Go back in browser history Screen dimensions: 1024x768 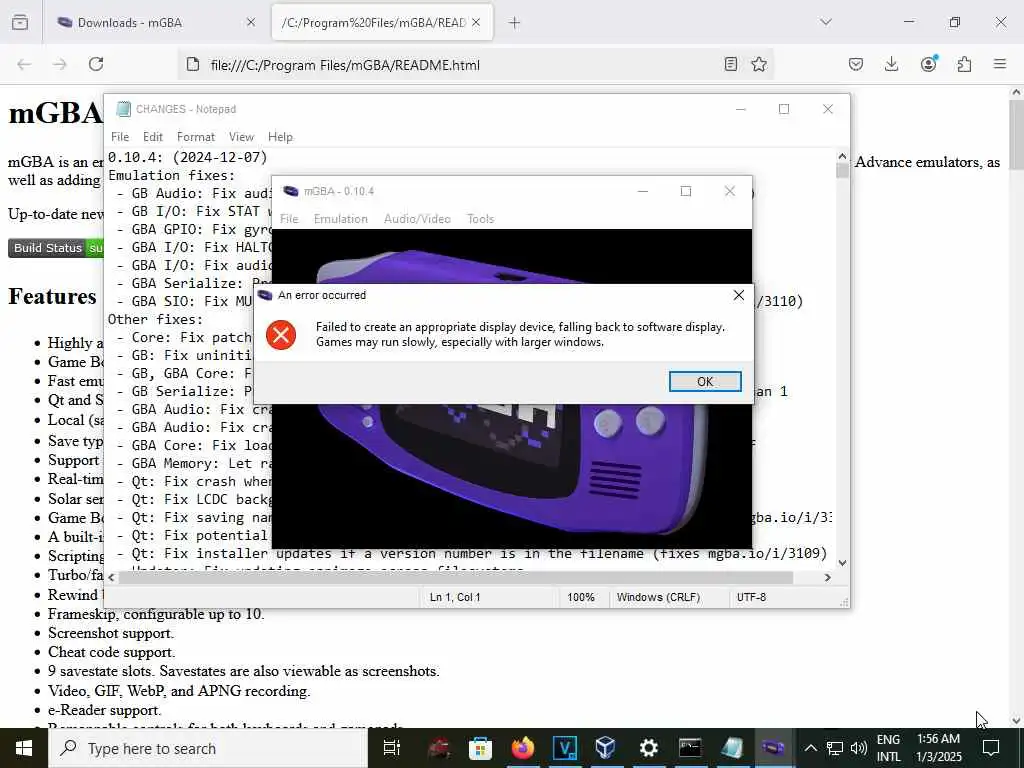24,64
